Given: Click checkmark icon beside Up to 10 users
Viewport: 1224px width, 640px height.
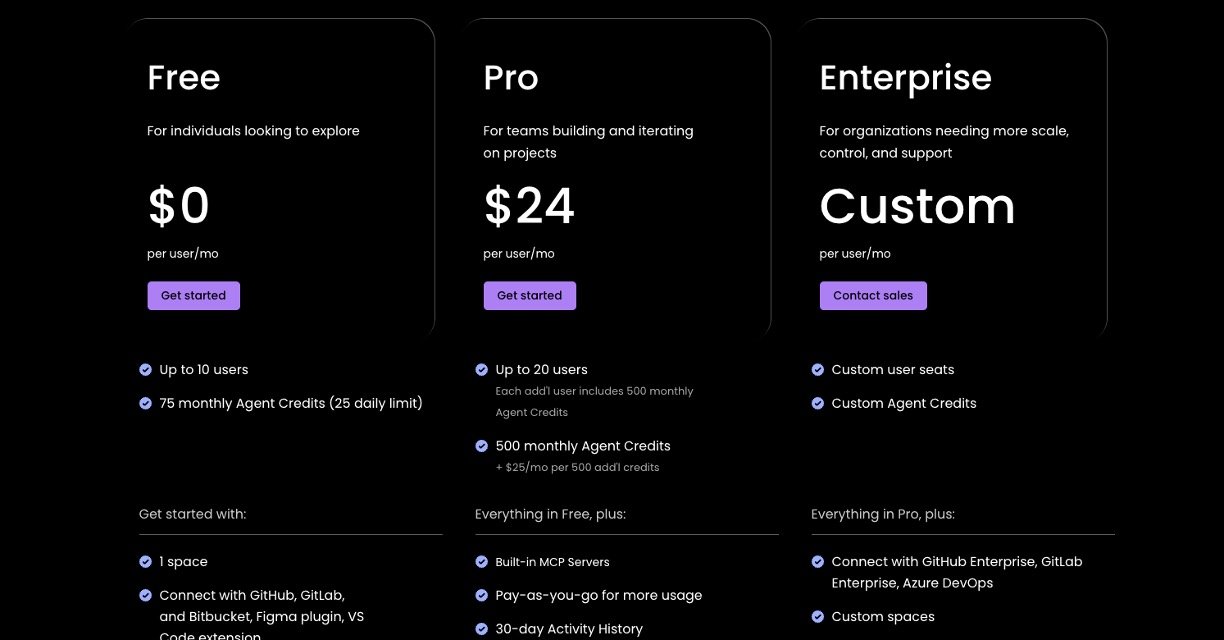Looking at the screenshot, I should [x=146, y=370].
